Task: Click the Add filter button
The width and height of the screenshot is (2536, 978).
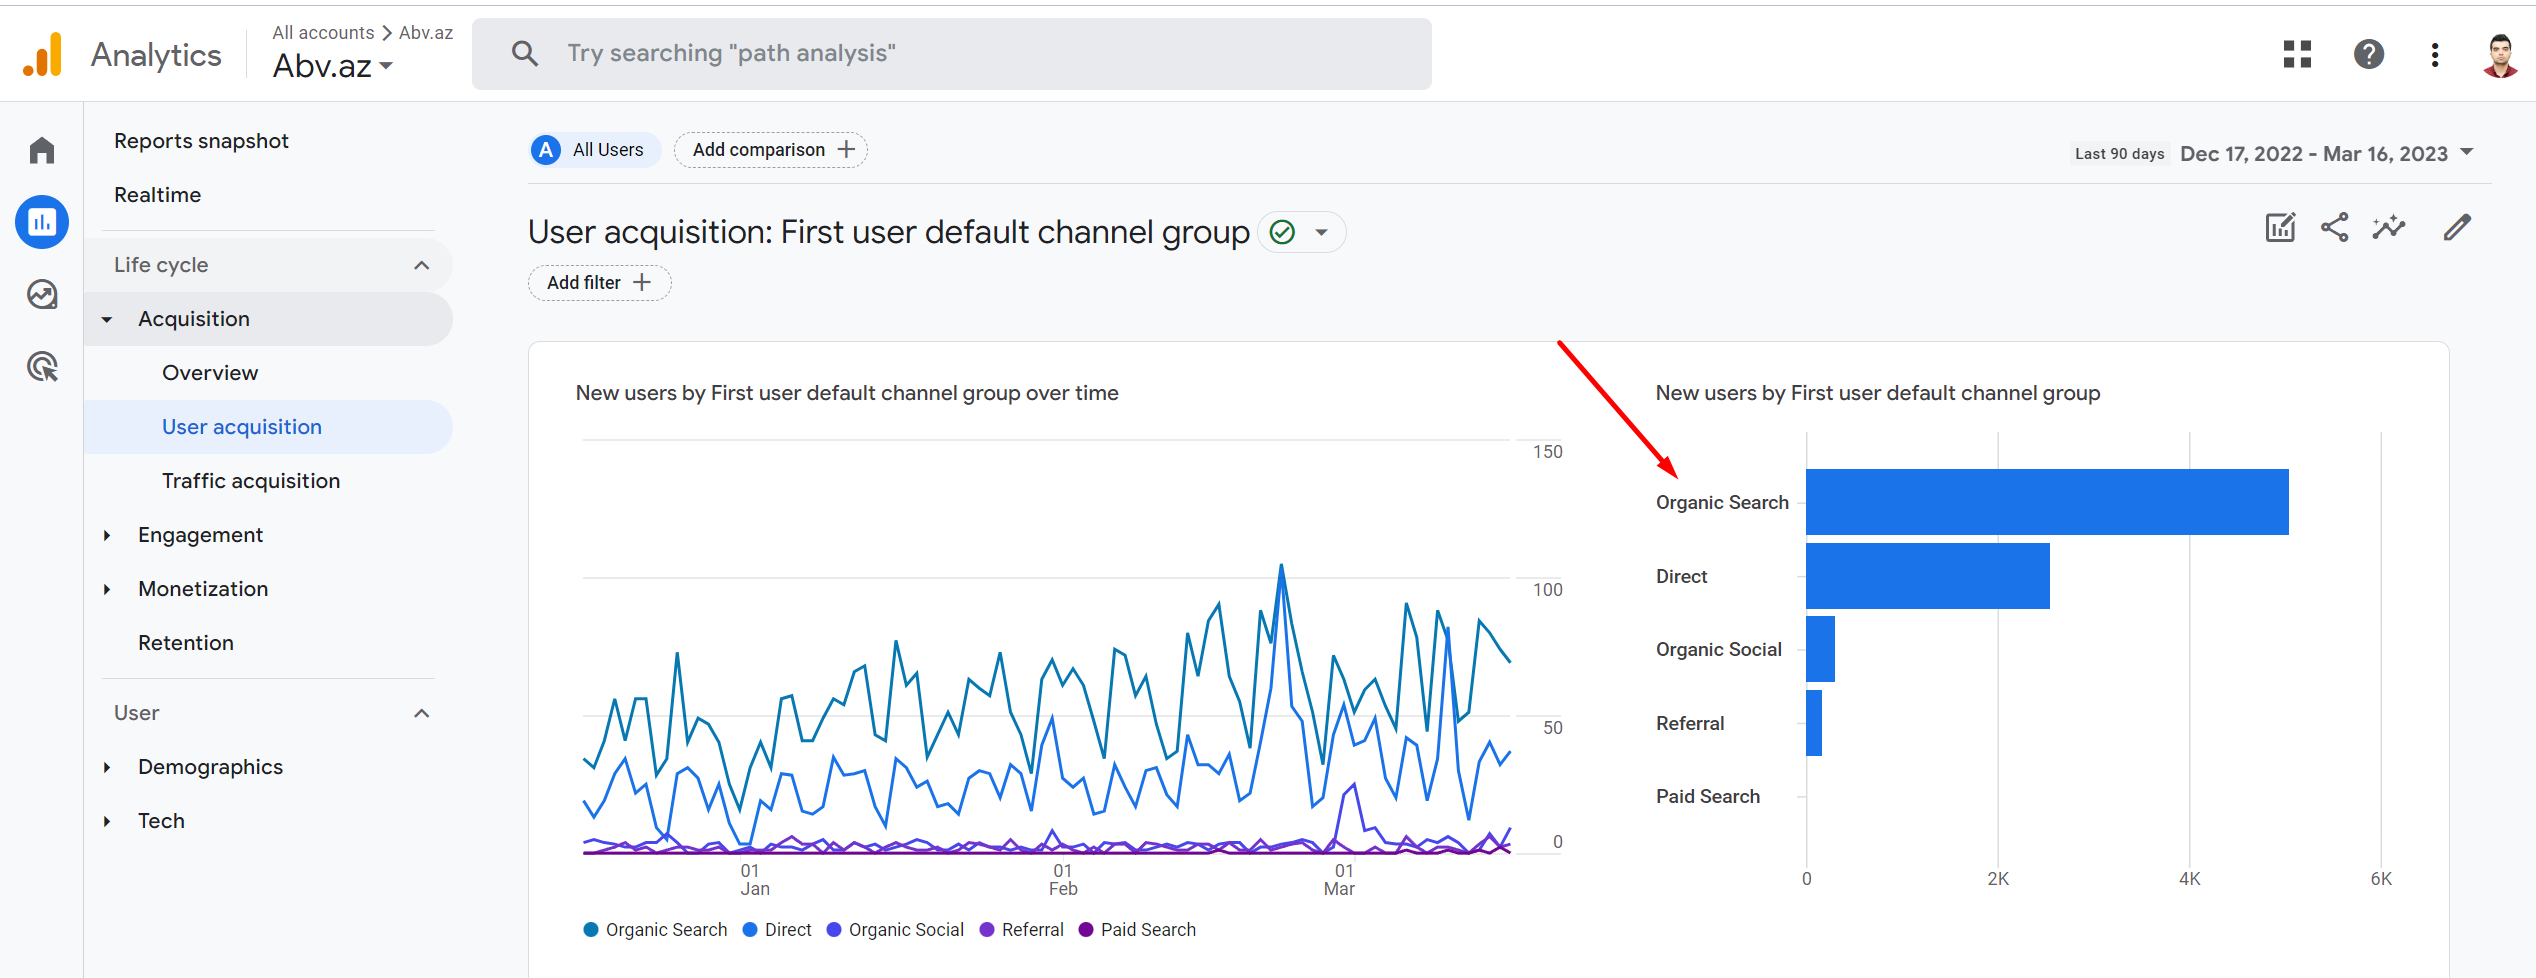Action: (x=599, y=283)
